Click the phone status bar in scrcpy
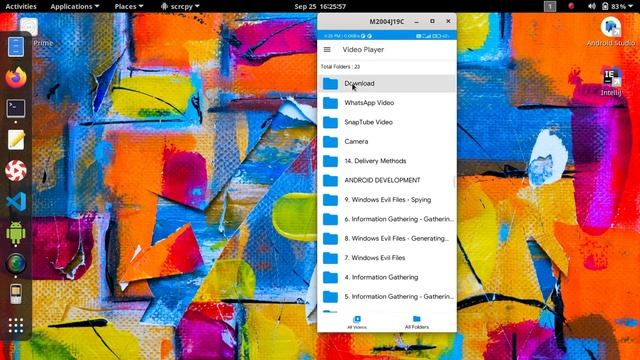640x360 pixels. click(x=387, y=36)
